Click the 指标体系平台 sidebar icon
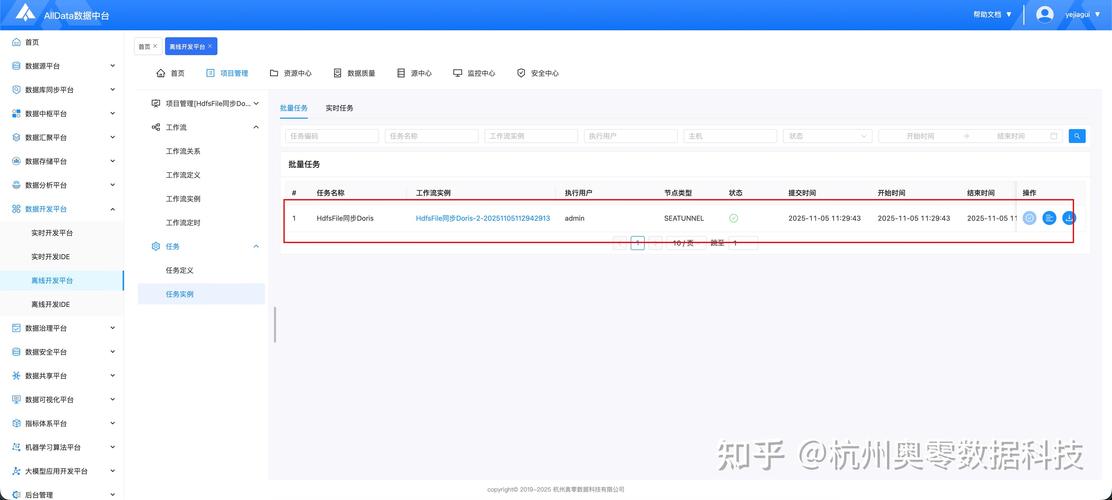The image size is (1112, 500). pos(16,423)
